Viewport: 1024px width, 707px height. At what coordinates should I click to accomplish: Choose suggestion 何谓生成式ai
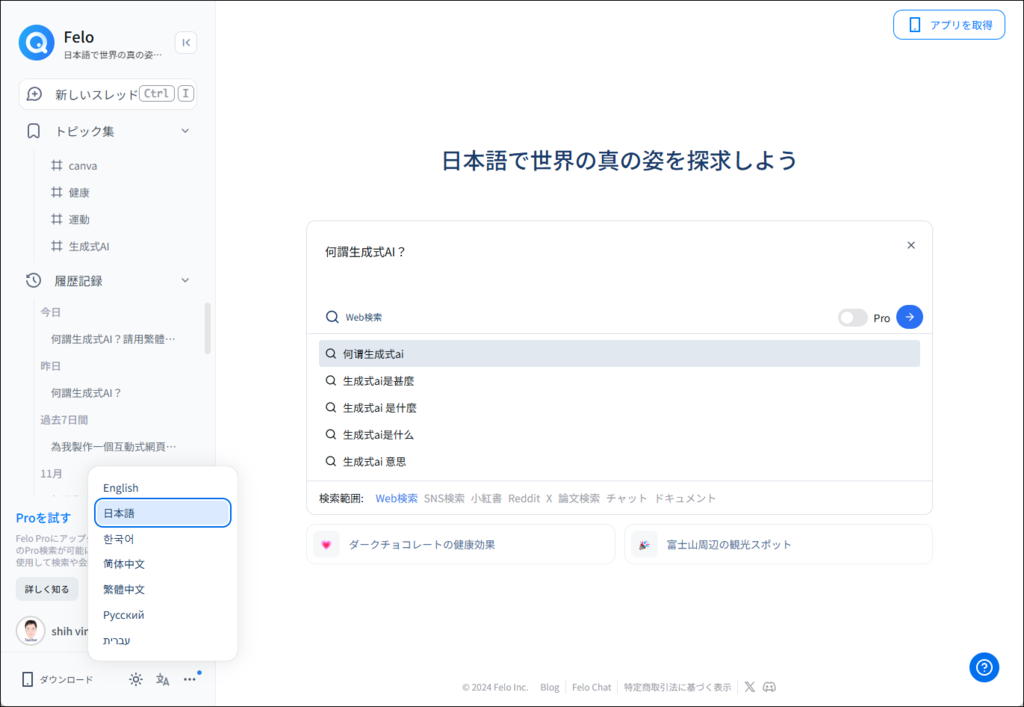(x=619, y=354)
